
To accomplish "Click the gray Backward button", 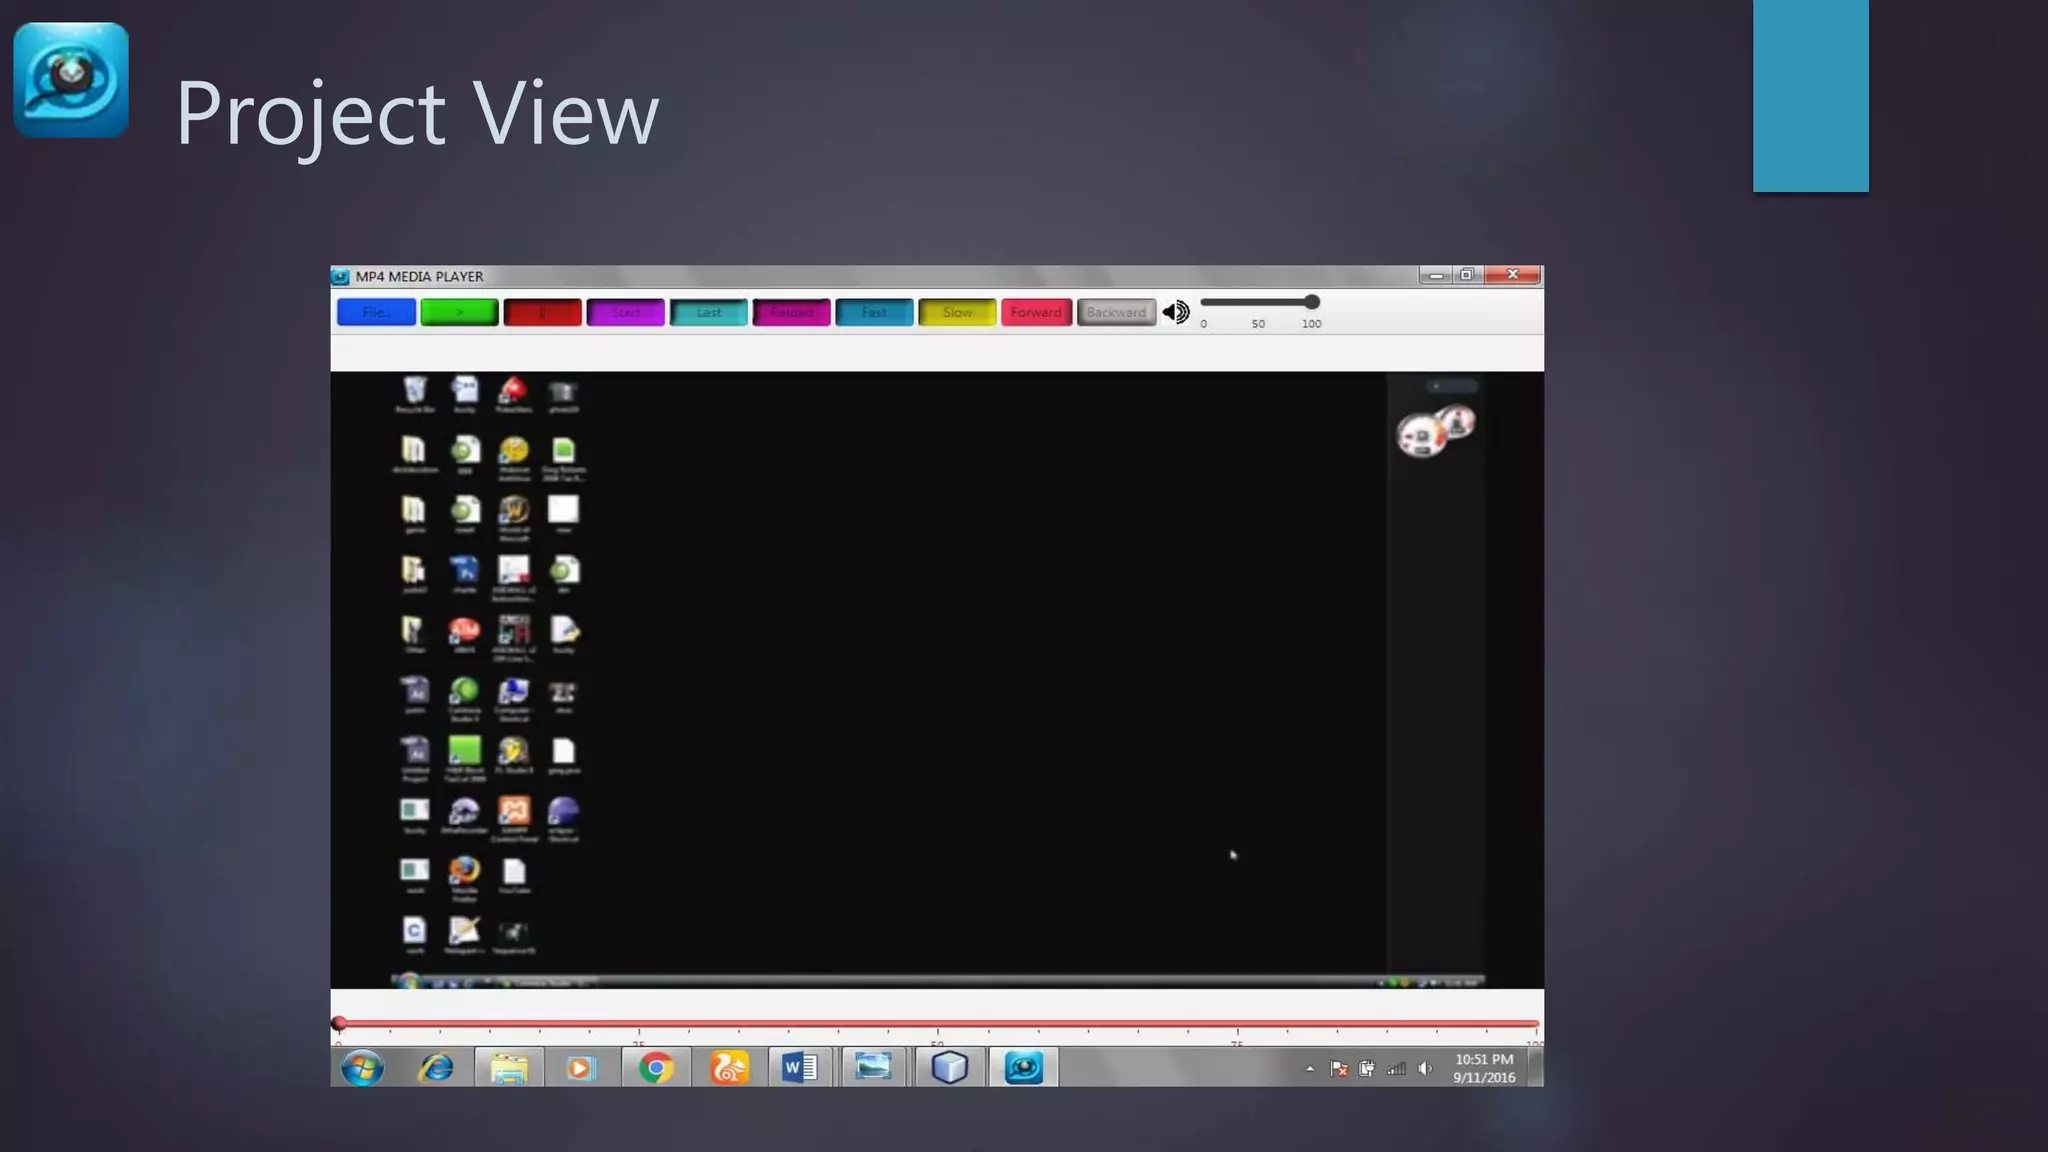I will point(1116,312).
